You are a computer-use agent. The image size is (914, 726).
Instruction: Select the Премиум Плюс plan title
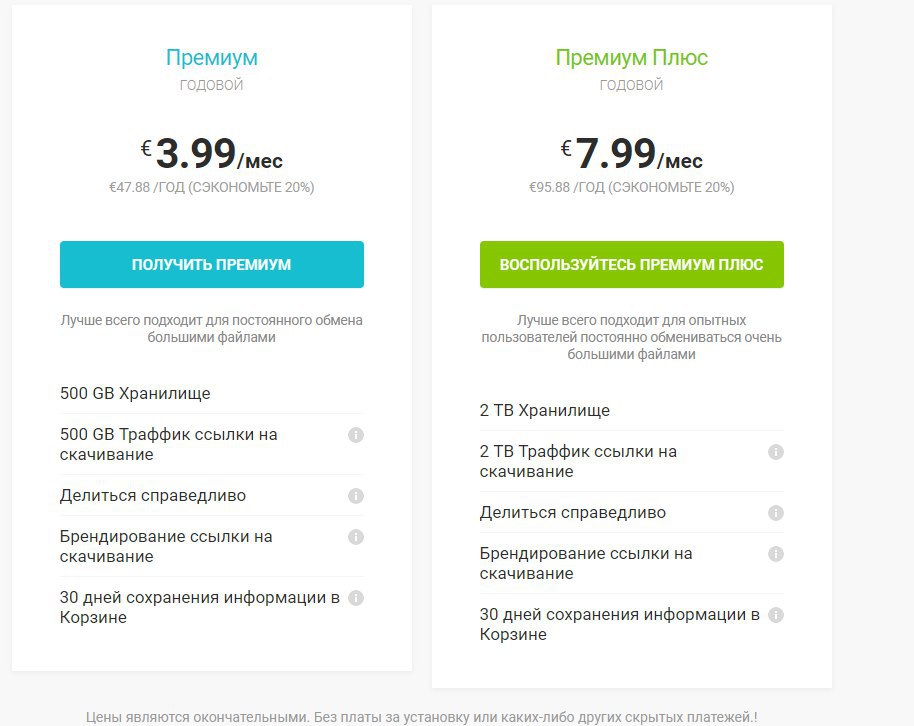tap(631, 57)
